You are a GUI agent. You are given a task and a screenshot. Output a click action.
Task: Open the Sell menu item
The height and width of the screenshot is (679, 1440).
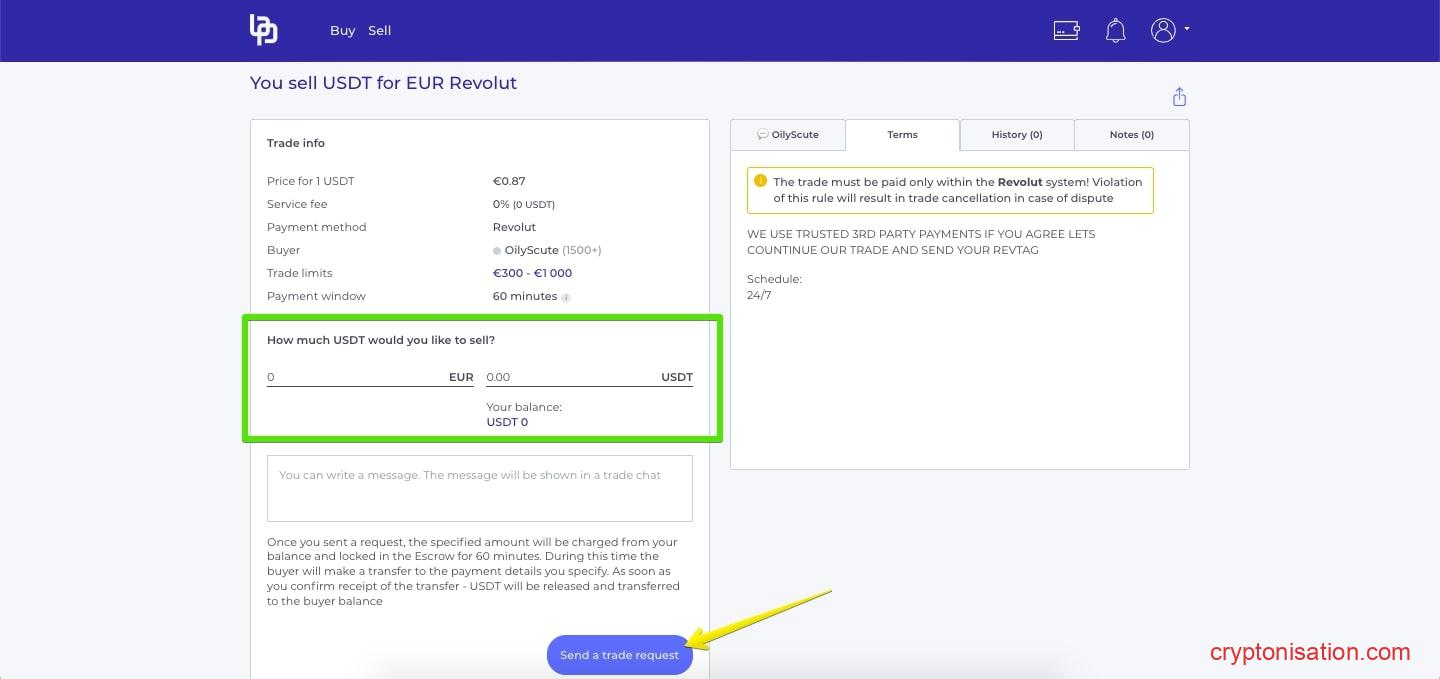point(379,31)
